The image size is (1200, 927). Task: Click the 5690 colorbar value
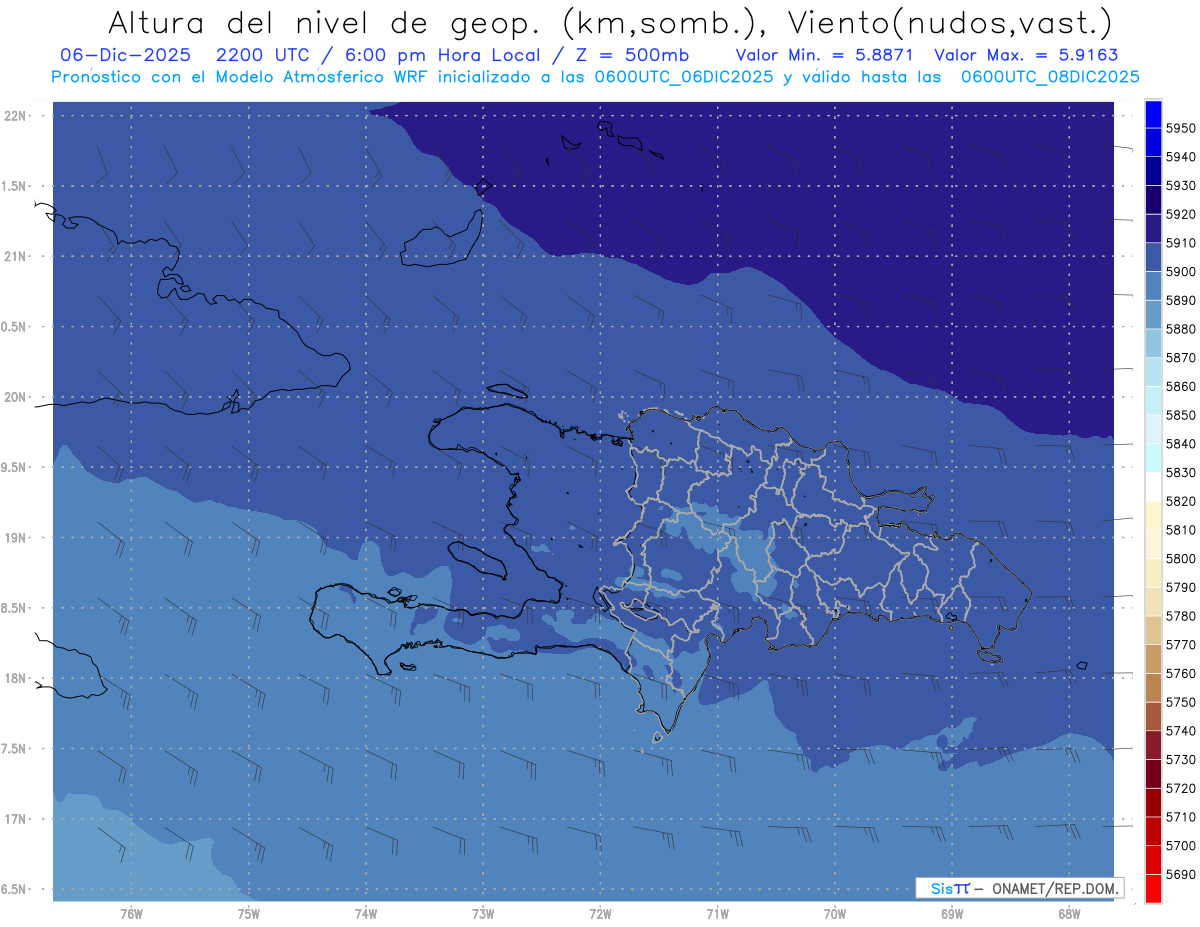[x=1181, y=874]
